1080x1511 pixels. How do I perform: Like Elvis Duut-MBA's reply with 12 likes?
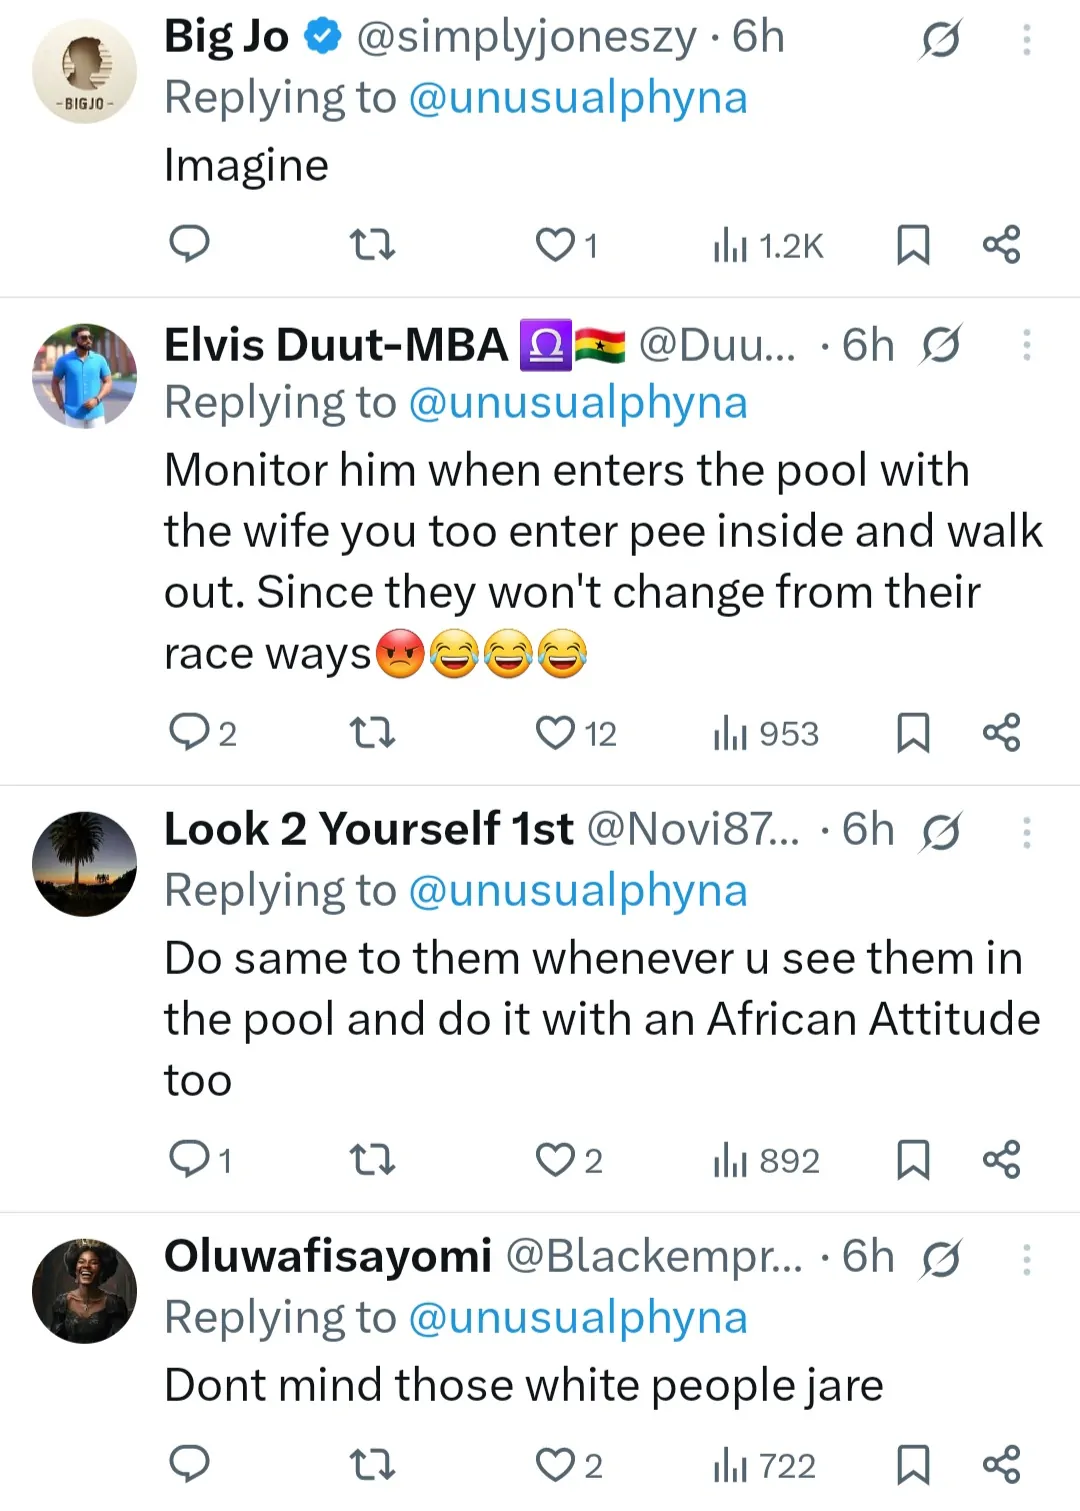click(556, 733)
